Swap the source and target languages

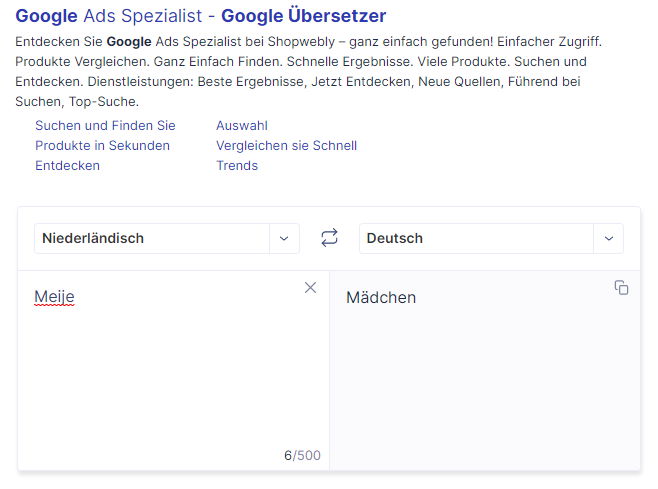coord(329,238)
